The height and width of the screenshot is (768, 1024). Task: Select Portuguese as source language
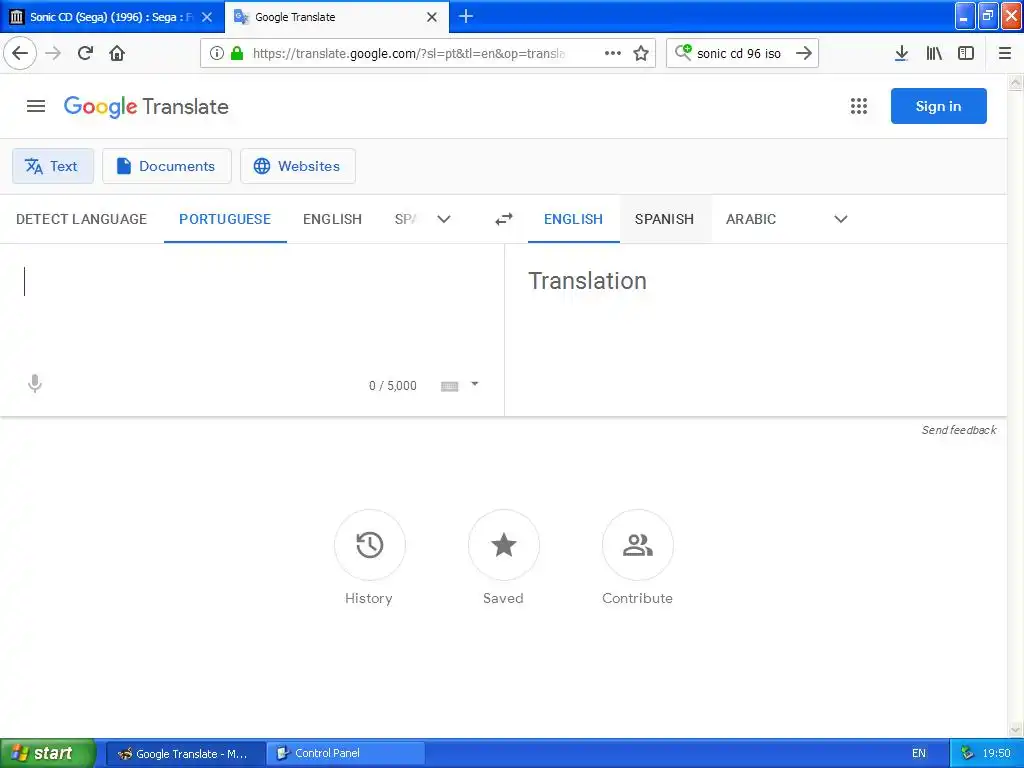pos(225,219)
